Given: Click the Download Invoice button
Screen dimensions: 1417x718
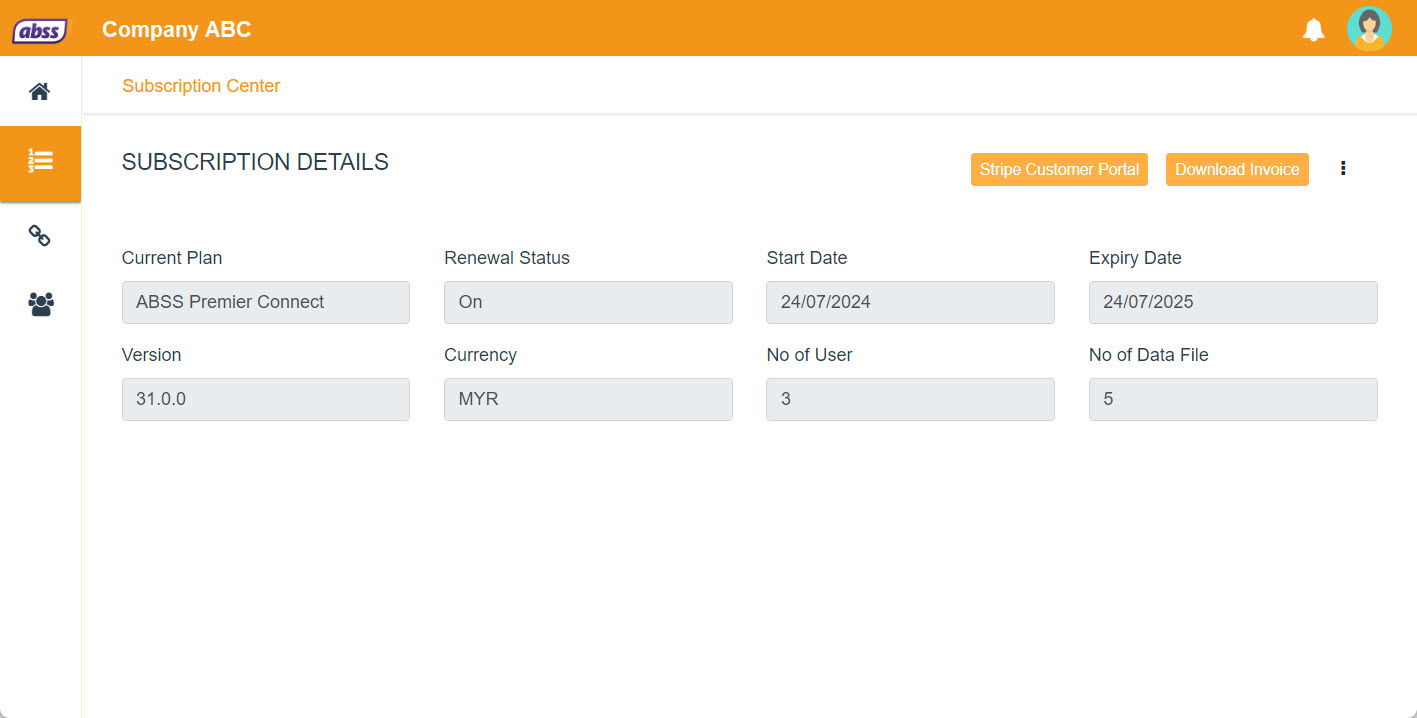Looking at the screenshot, I should tap(1237, 170).
